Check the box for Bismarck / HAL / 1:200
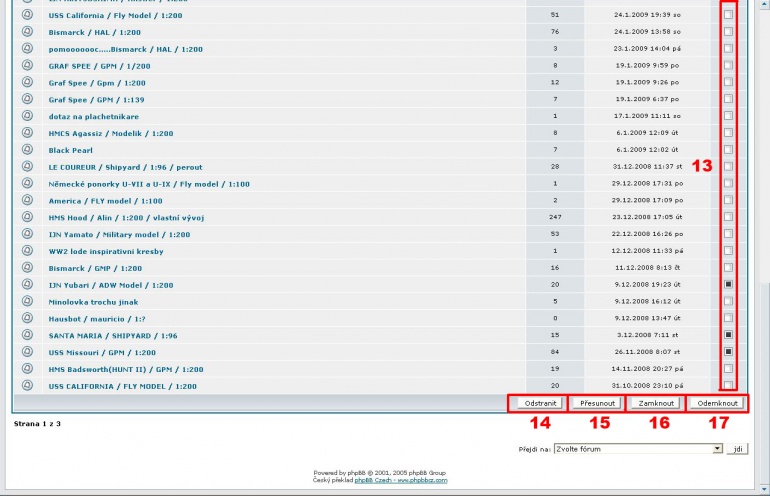Viewport: 770px width, 496px height. click(728, 31)
